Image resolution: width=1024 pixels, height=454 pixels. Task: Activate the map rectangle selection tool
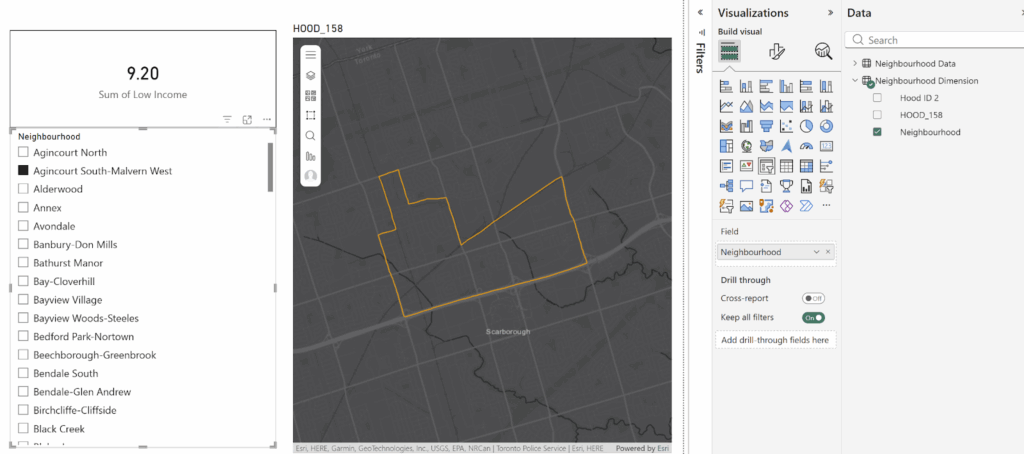click(x=310, y=116)
